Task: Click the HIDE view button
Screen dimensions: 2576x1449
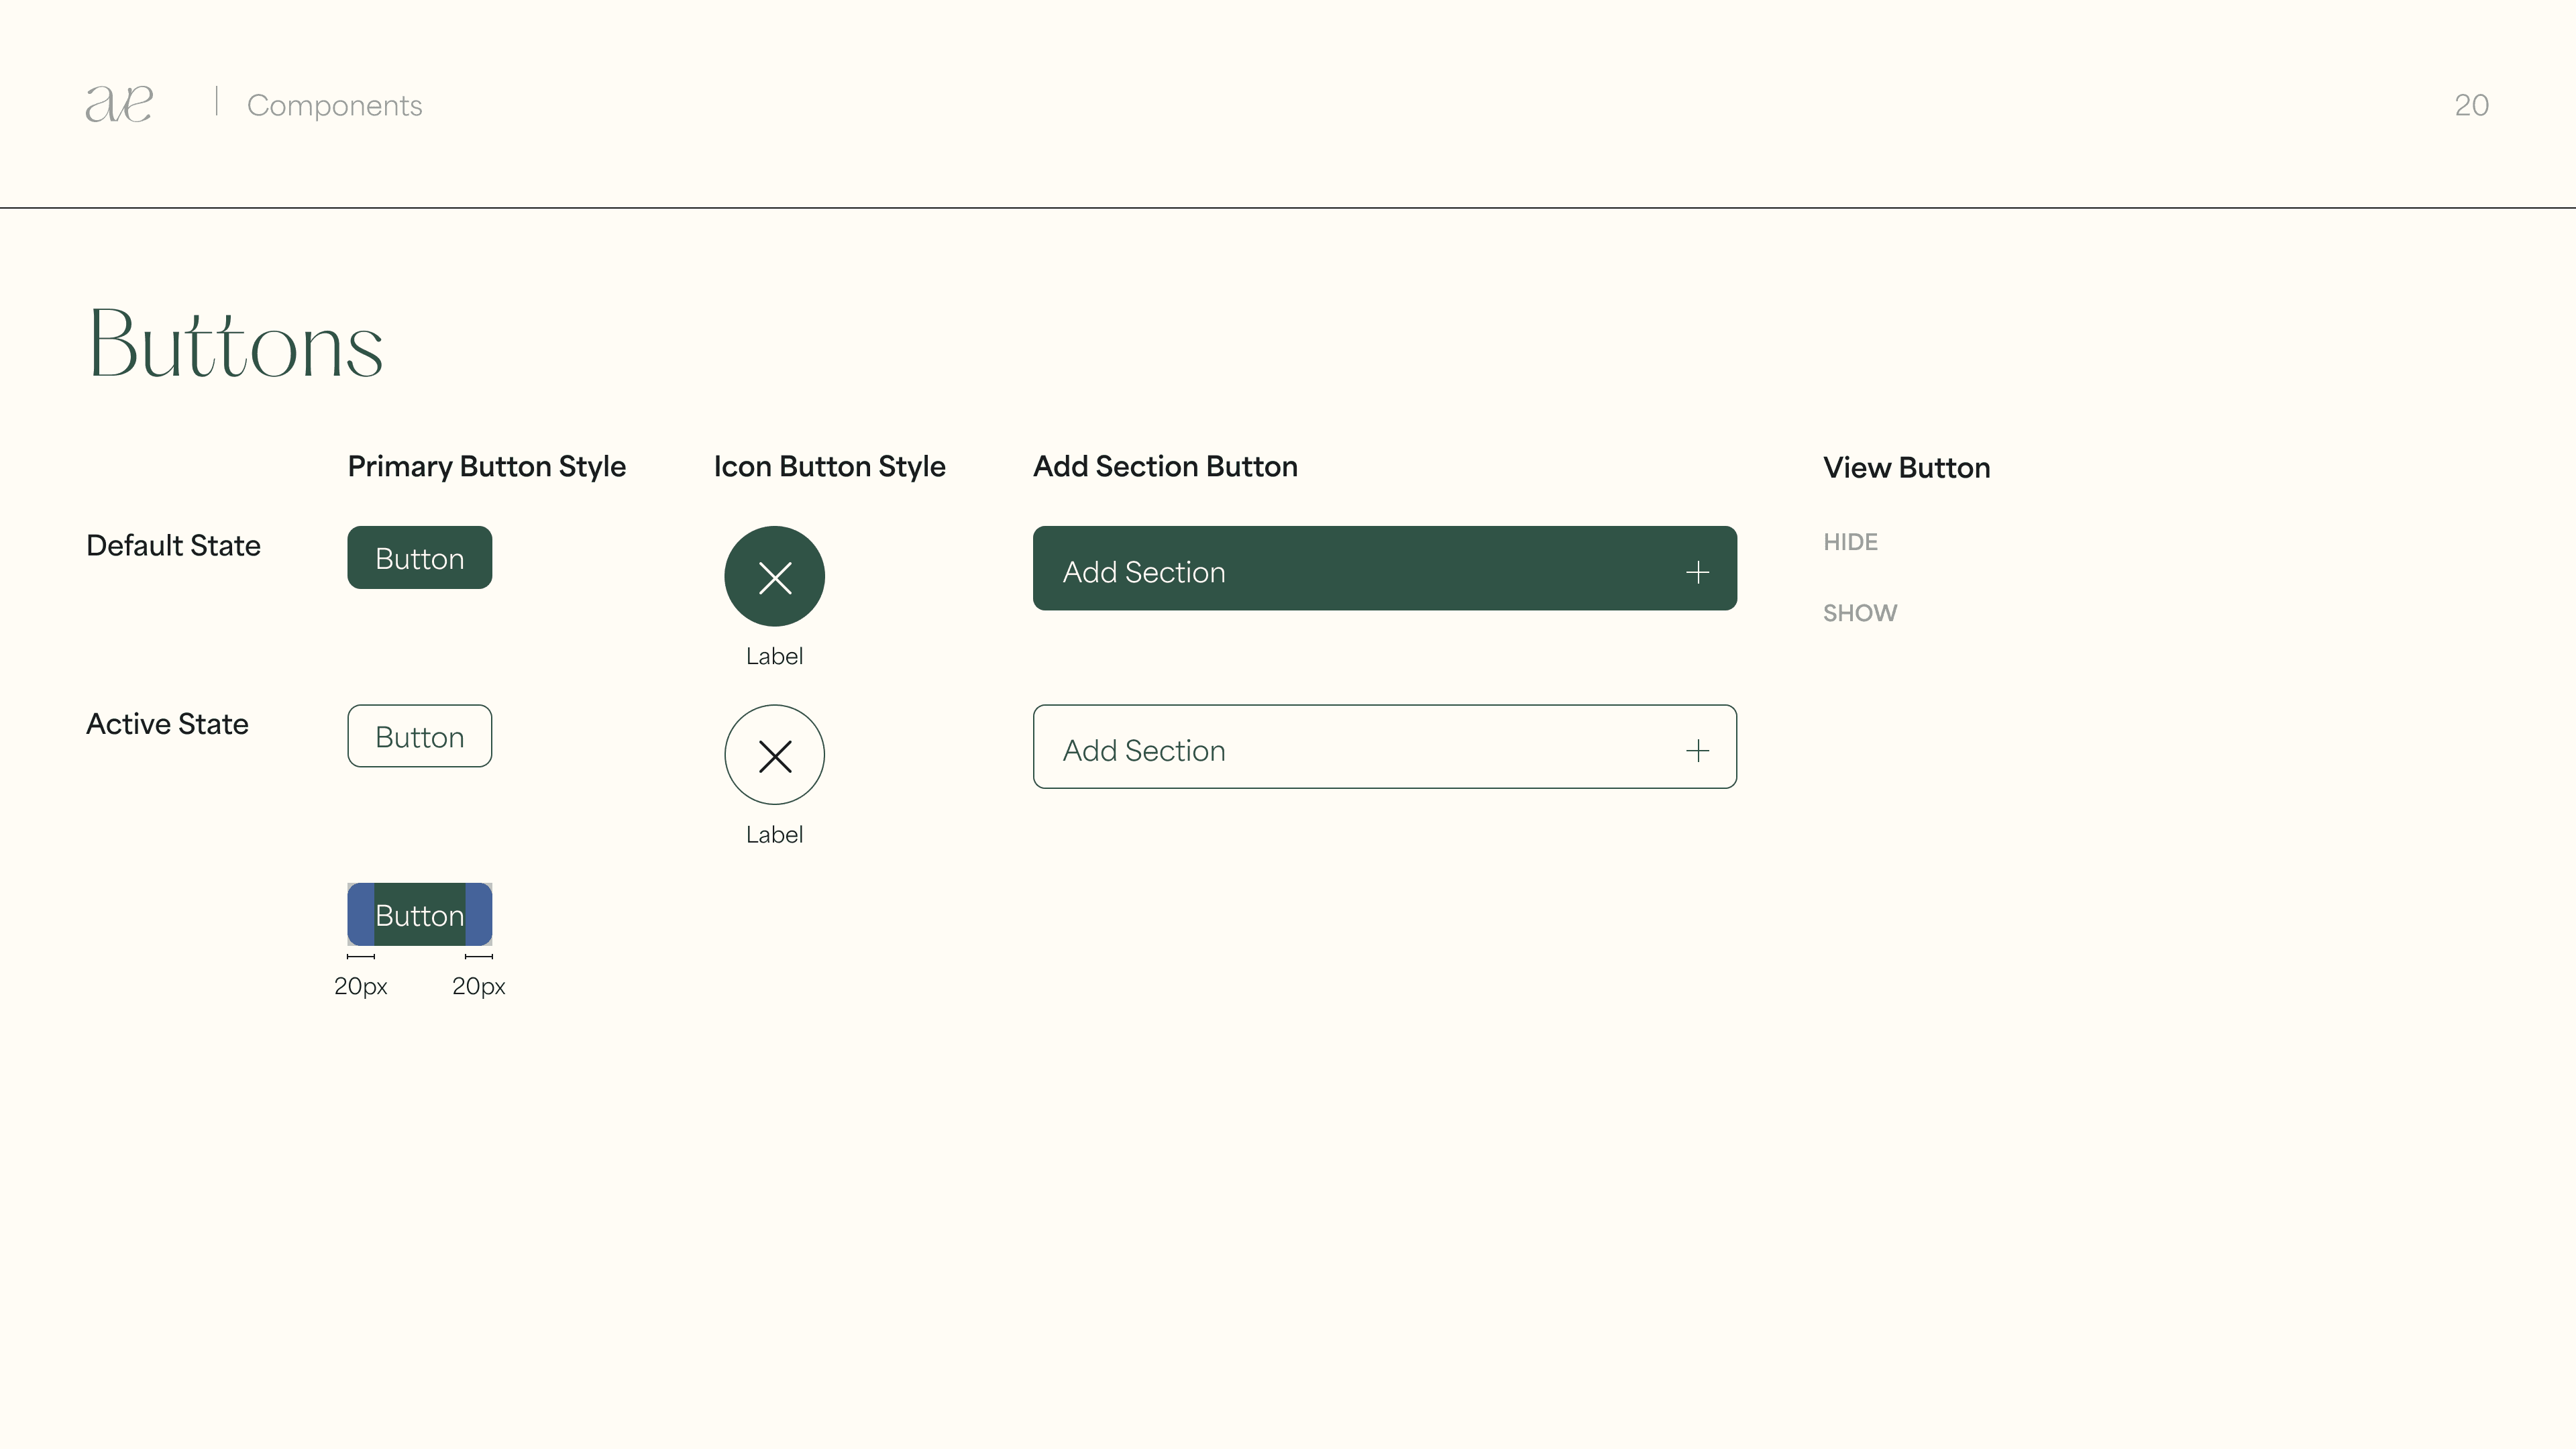Action: (1850, 542)
